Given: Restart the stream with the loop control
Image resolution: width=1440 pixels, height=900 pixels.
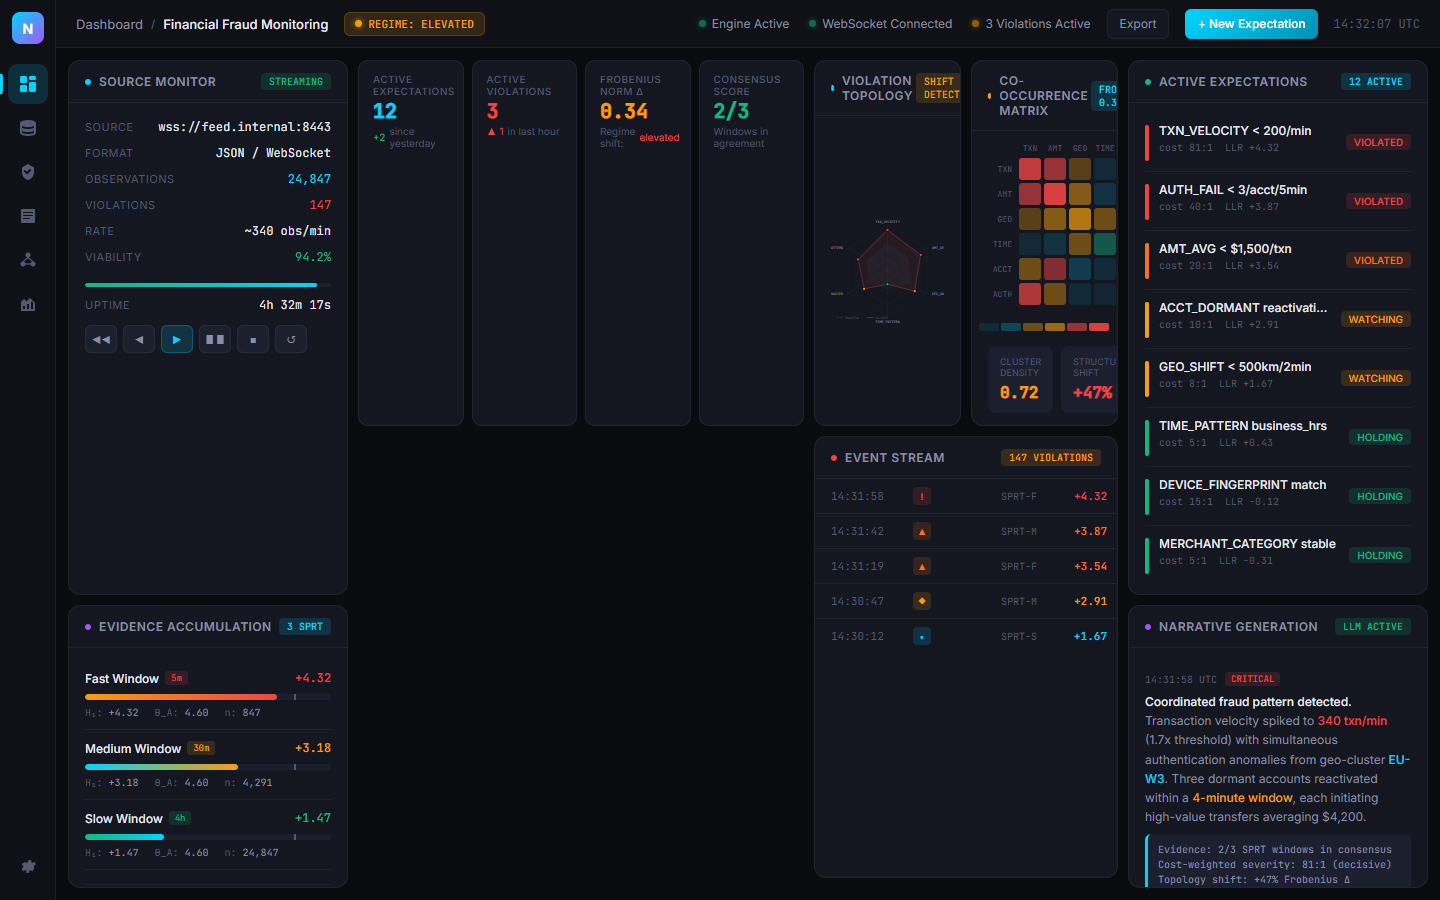Looking at the screenshot, I should pos(290,339).
